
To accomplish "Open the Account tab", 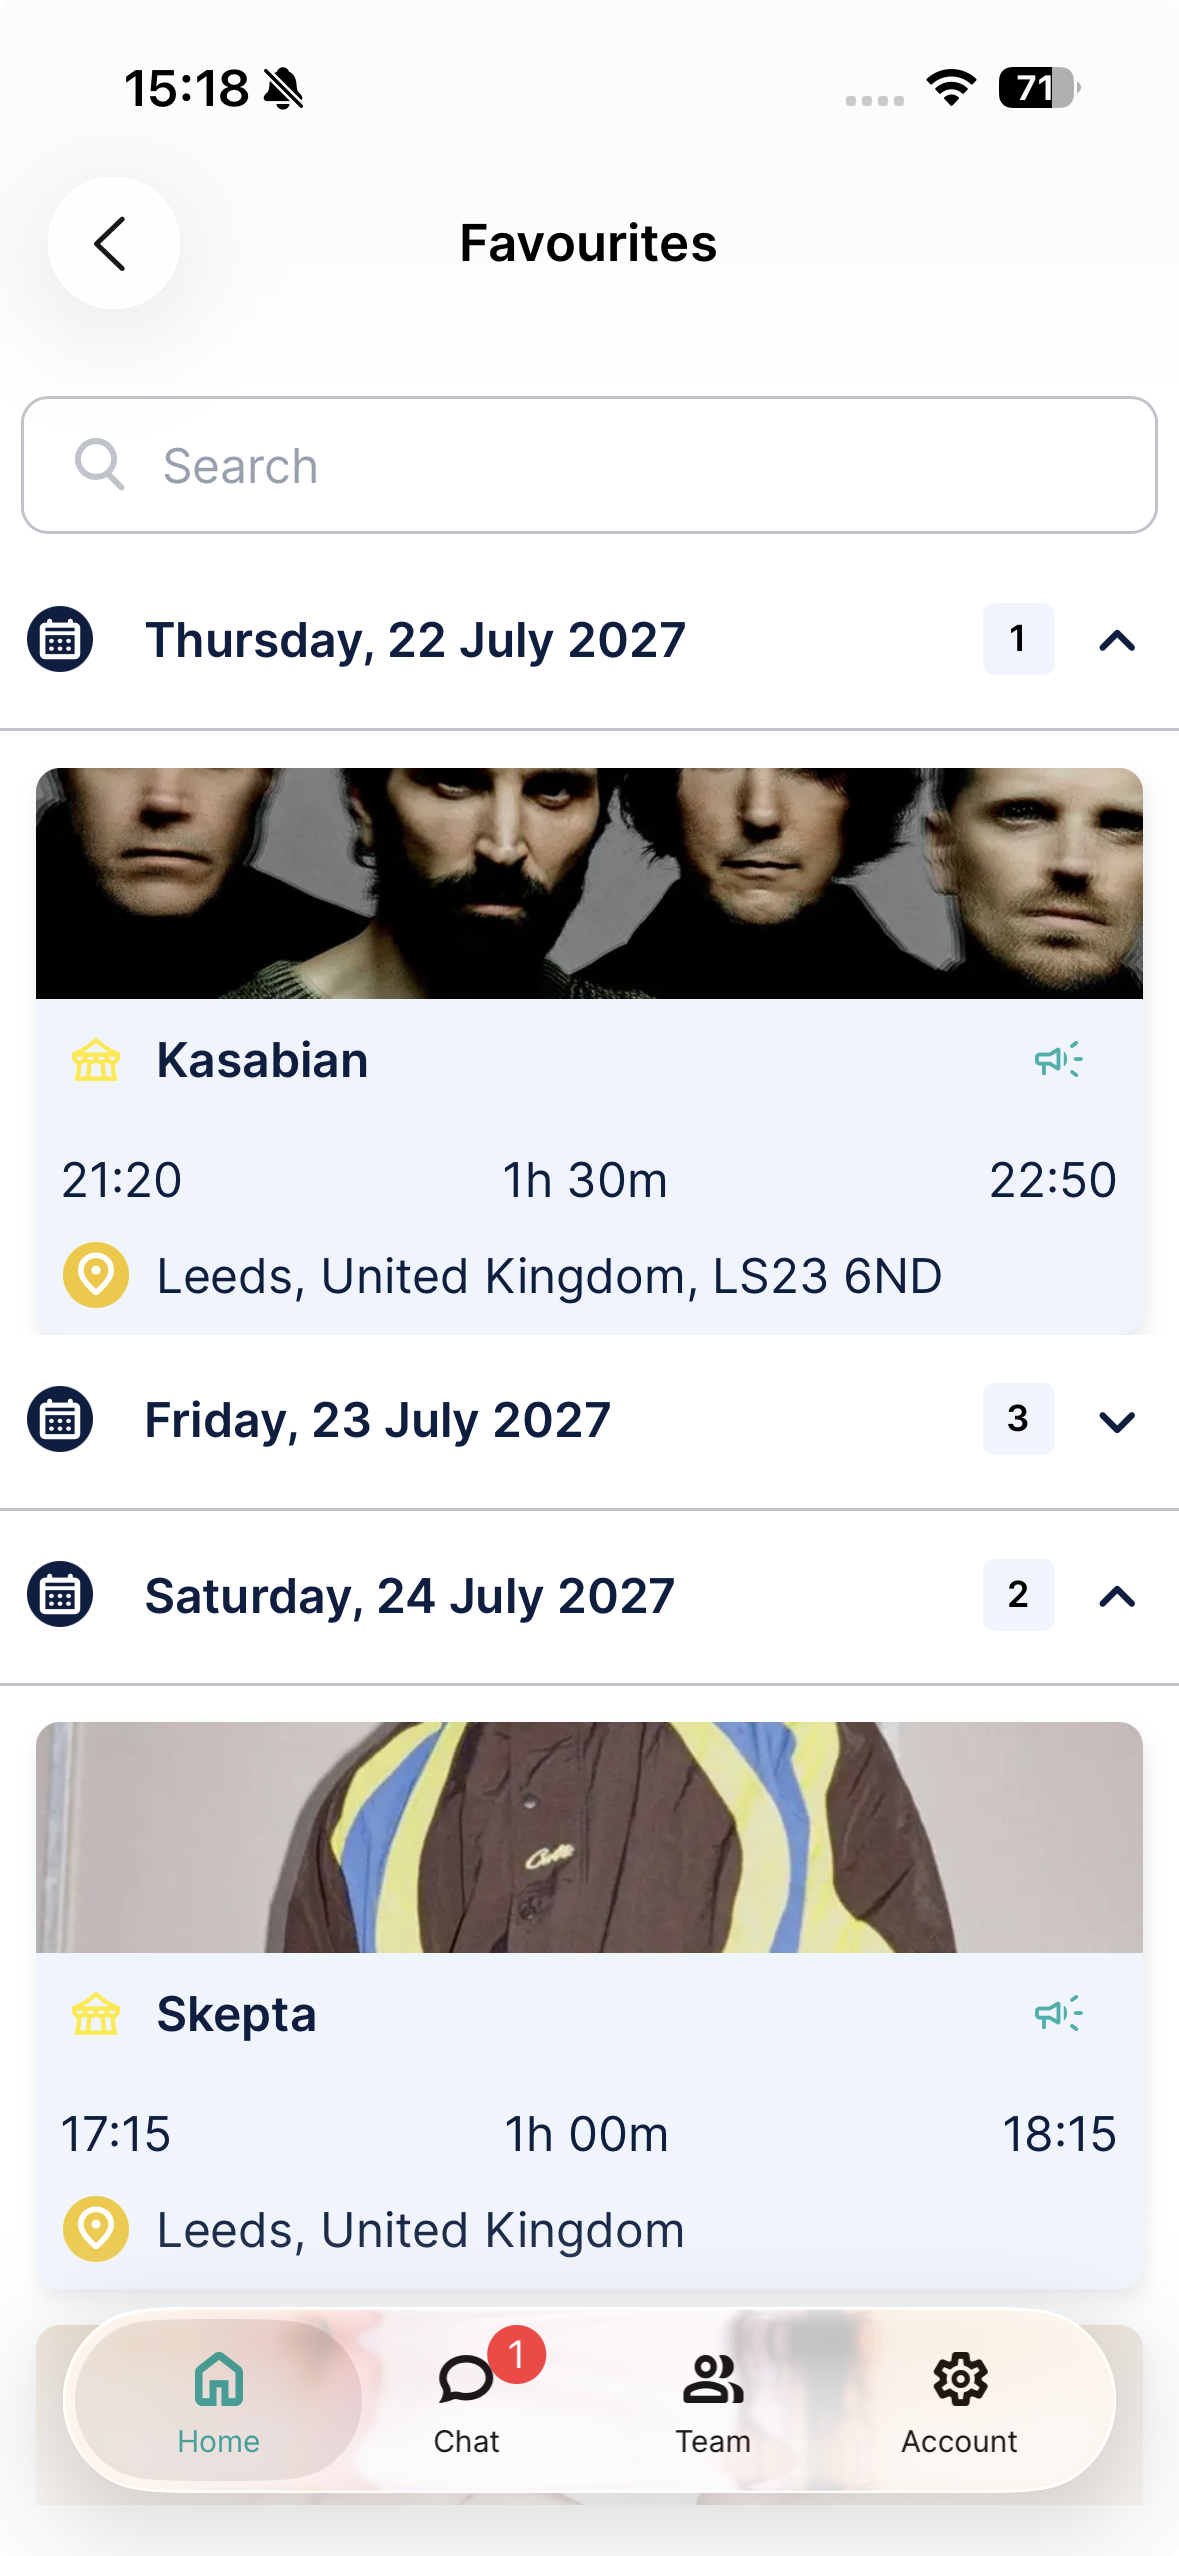I will [960, 2402].
